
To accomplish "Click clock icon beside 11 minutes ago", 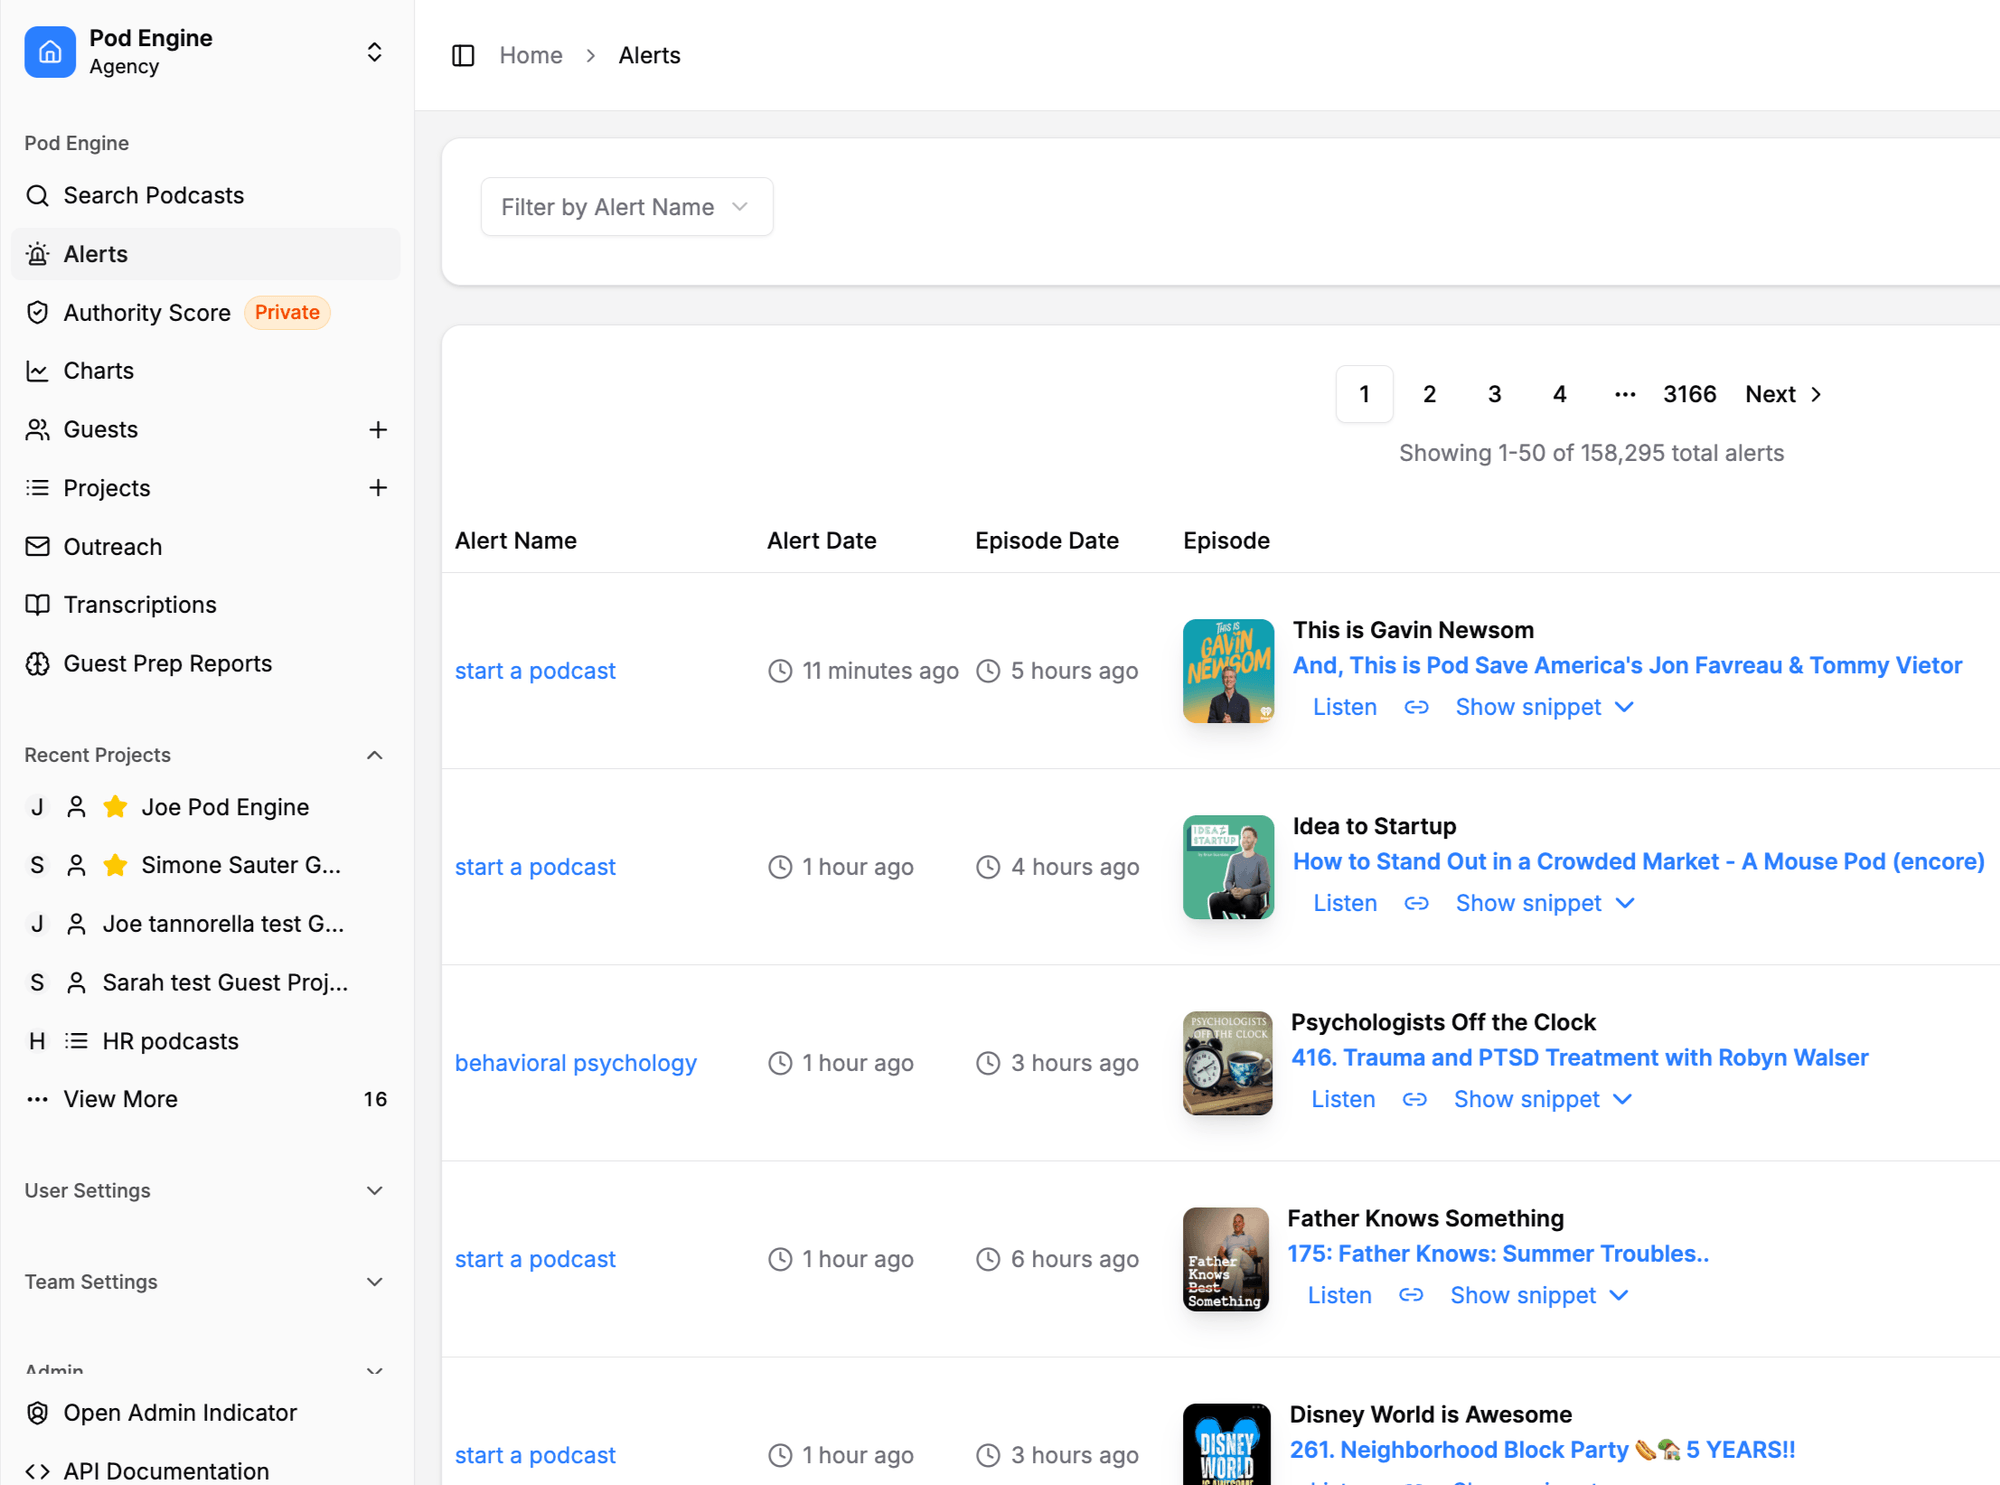I will (x=780, y=671).
